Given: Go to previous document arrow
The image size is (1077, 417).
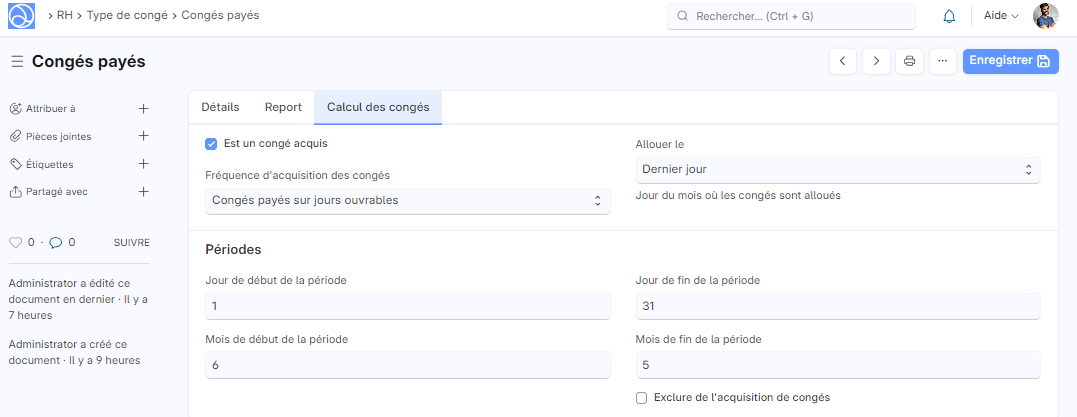Looking at the screenshot, I should [843, 61].
